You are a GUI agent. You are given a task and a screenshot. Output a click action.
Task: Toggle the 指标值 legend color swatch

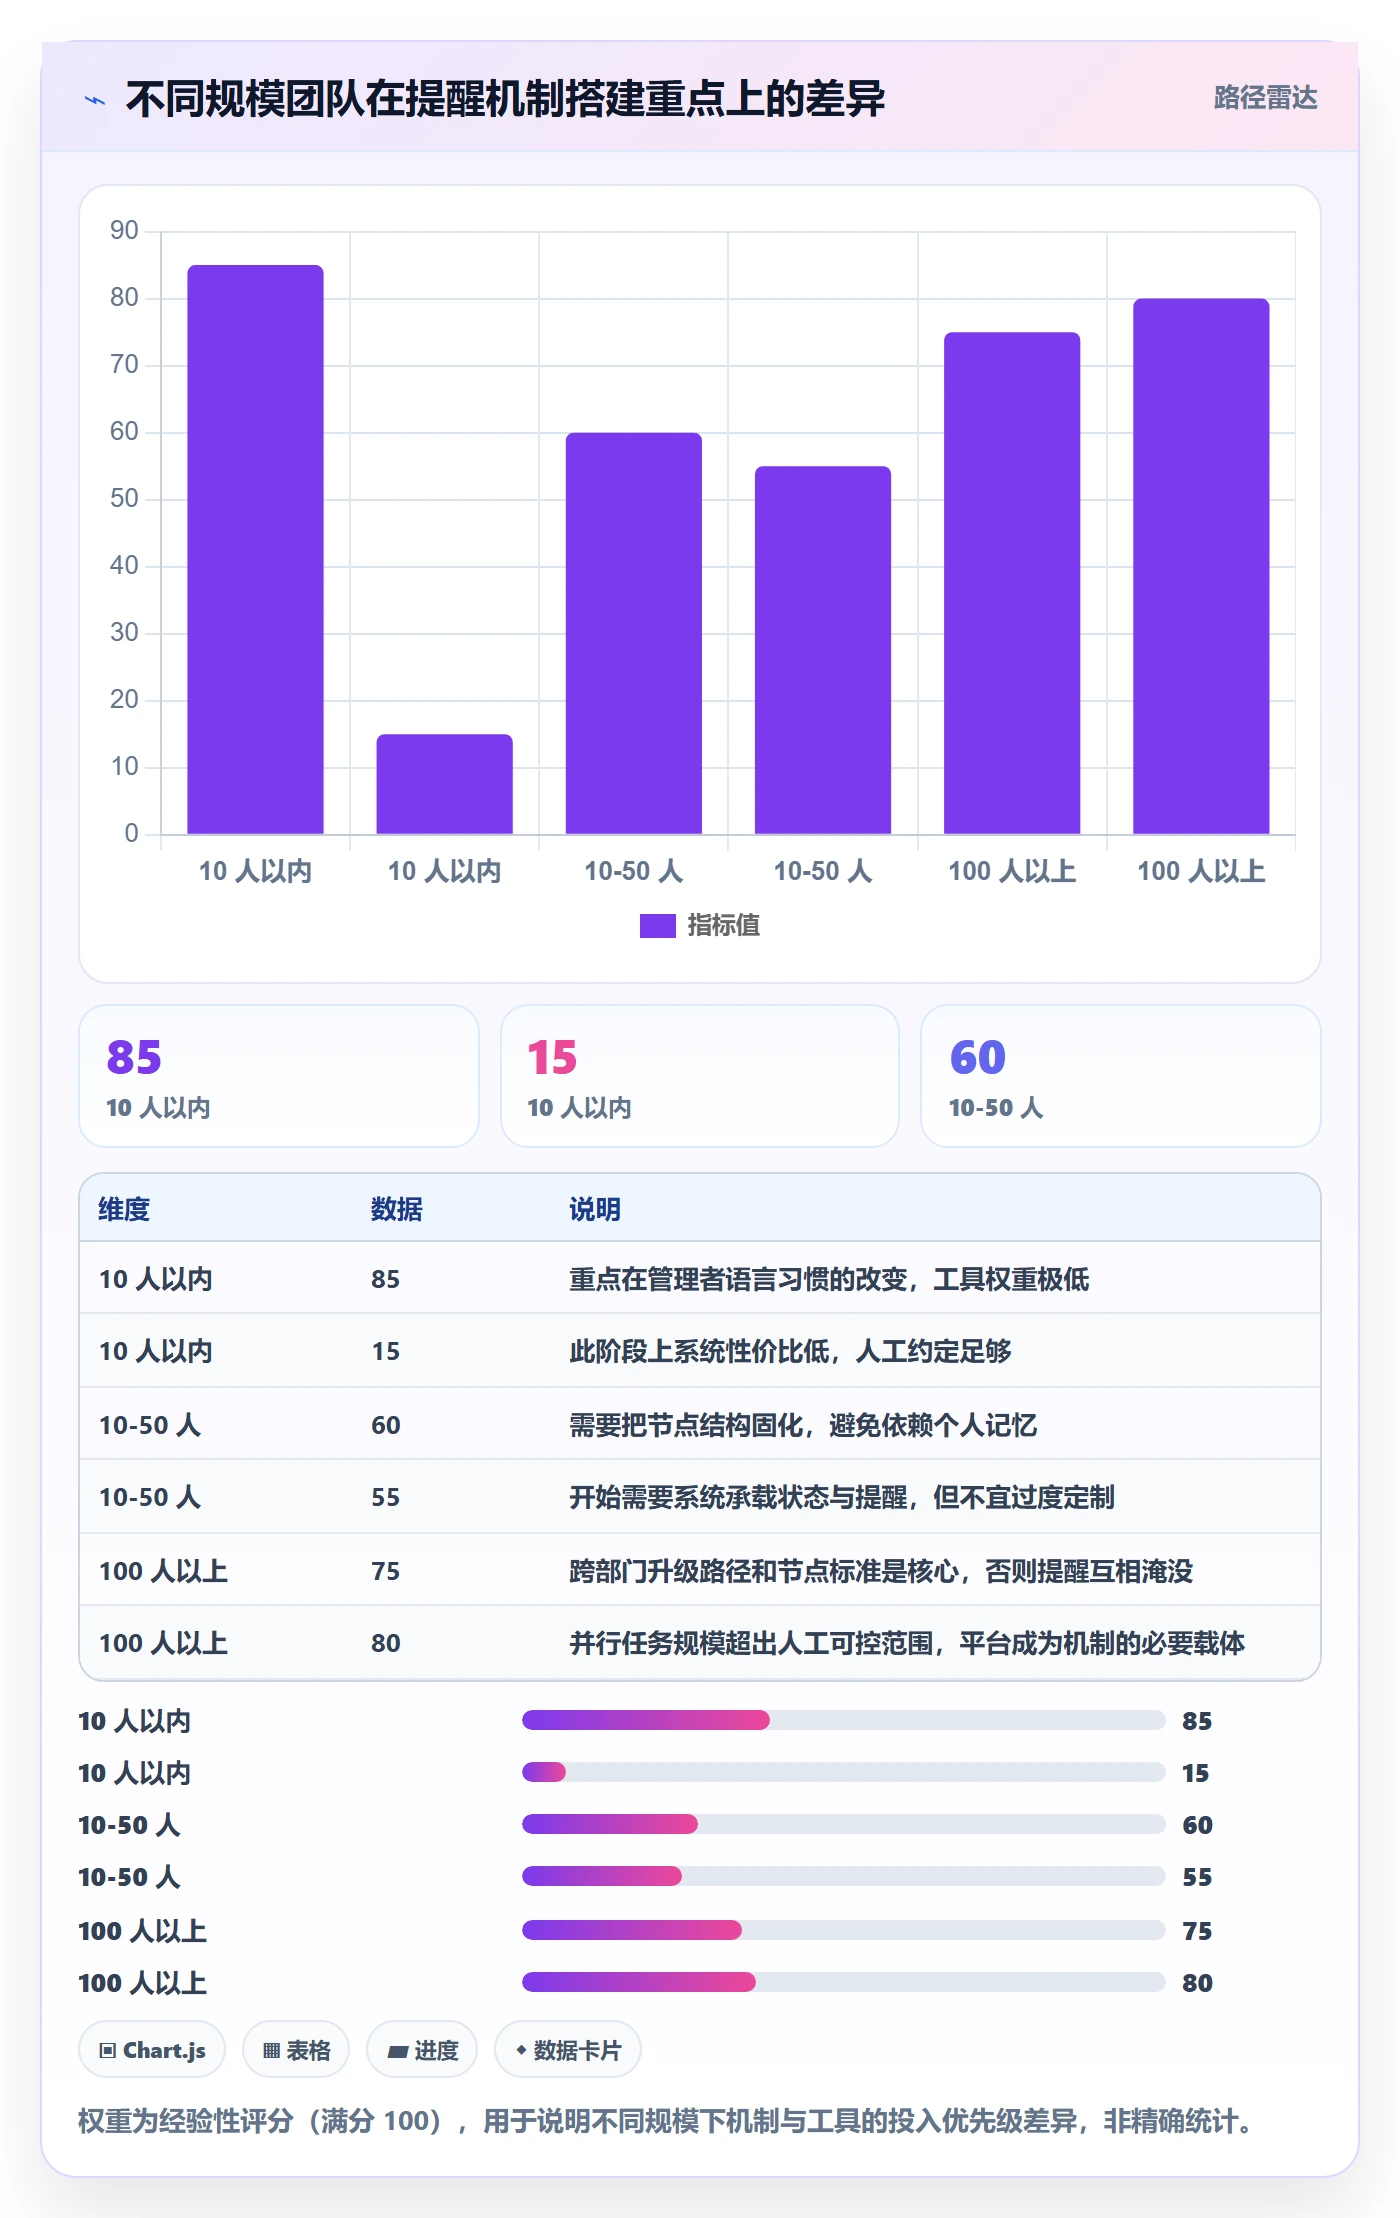click(x=657, y=926)
